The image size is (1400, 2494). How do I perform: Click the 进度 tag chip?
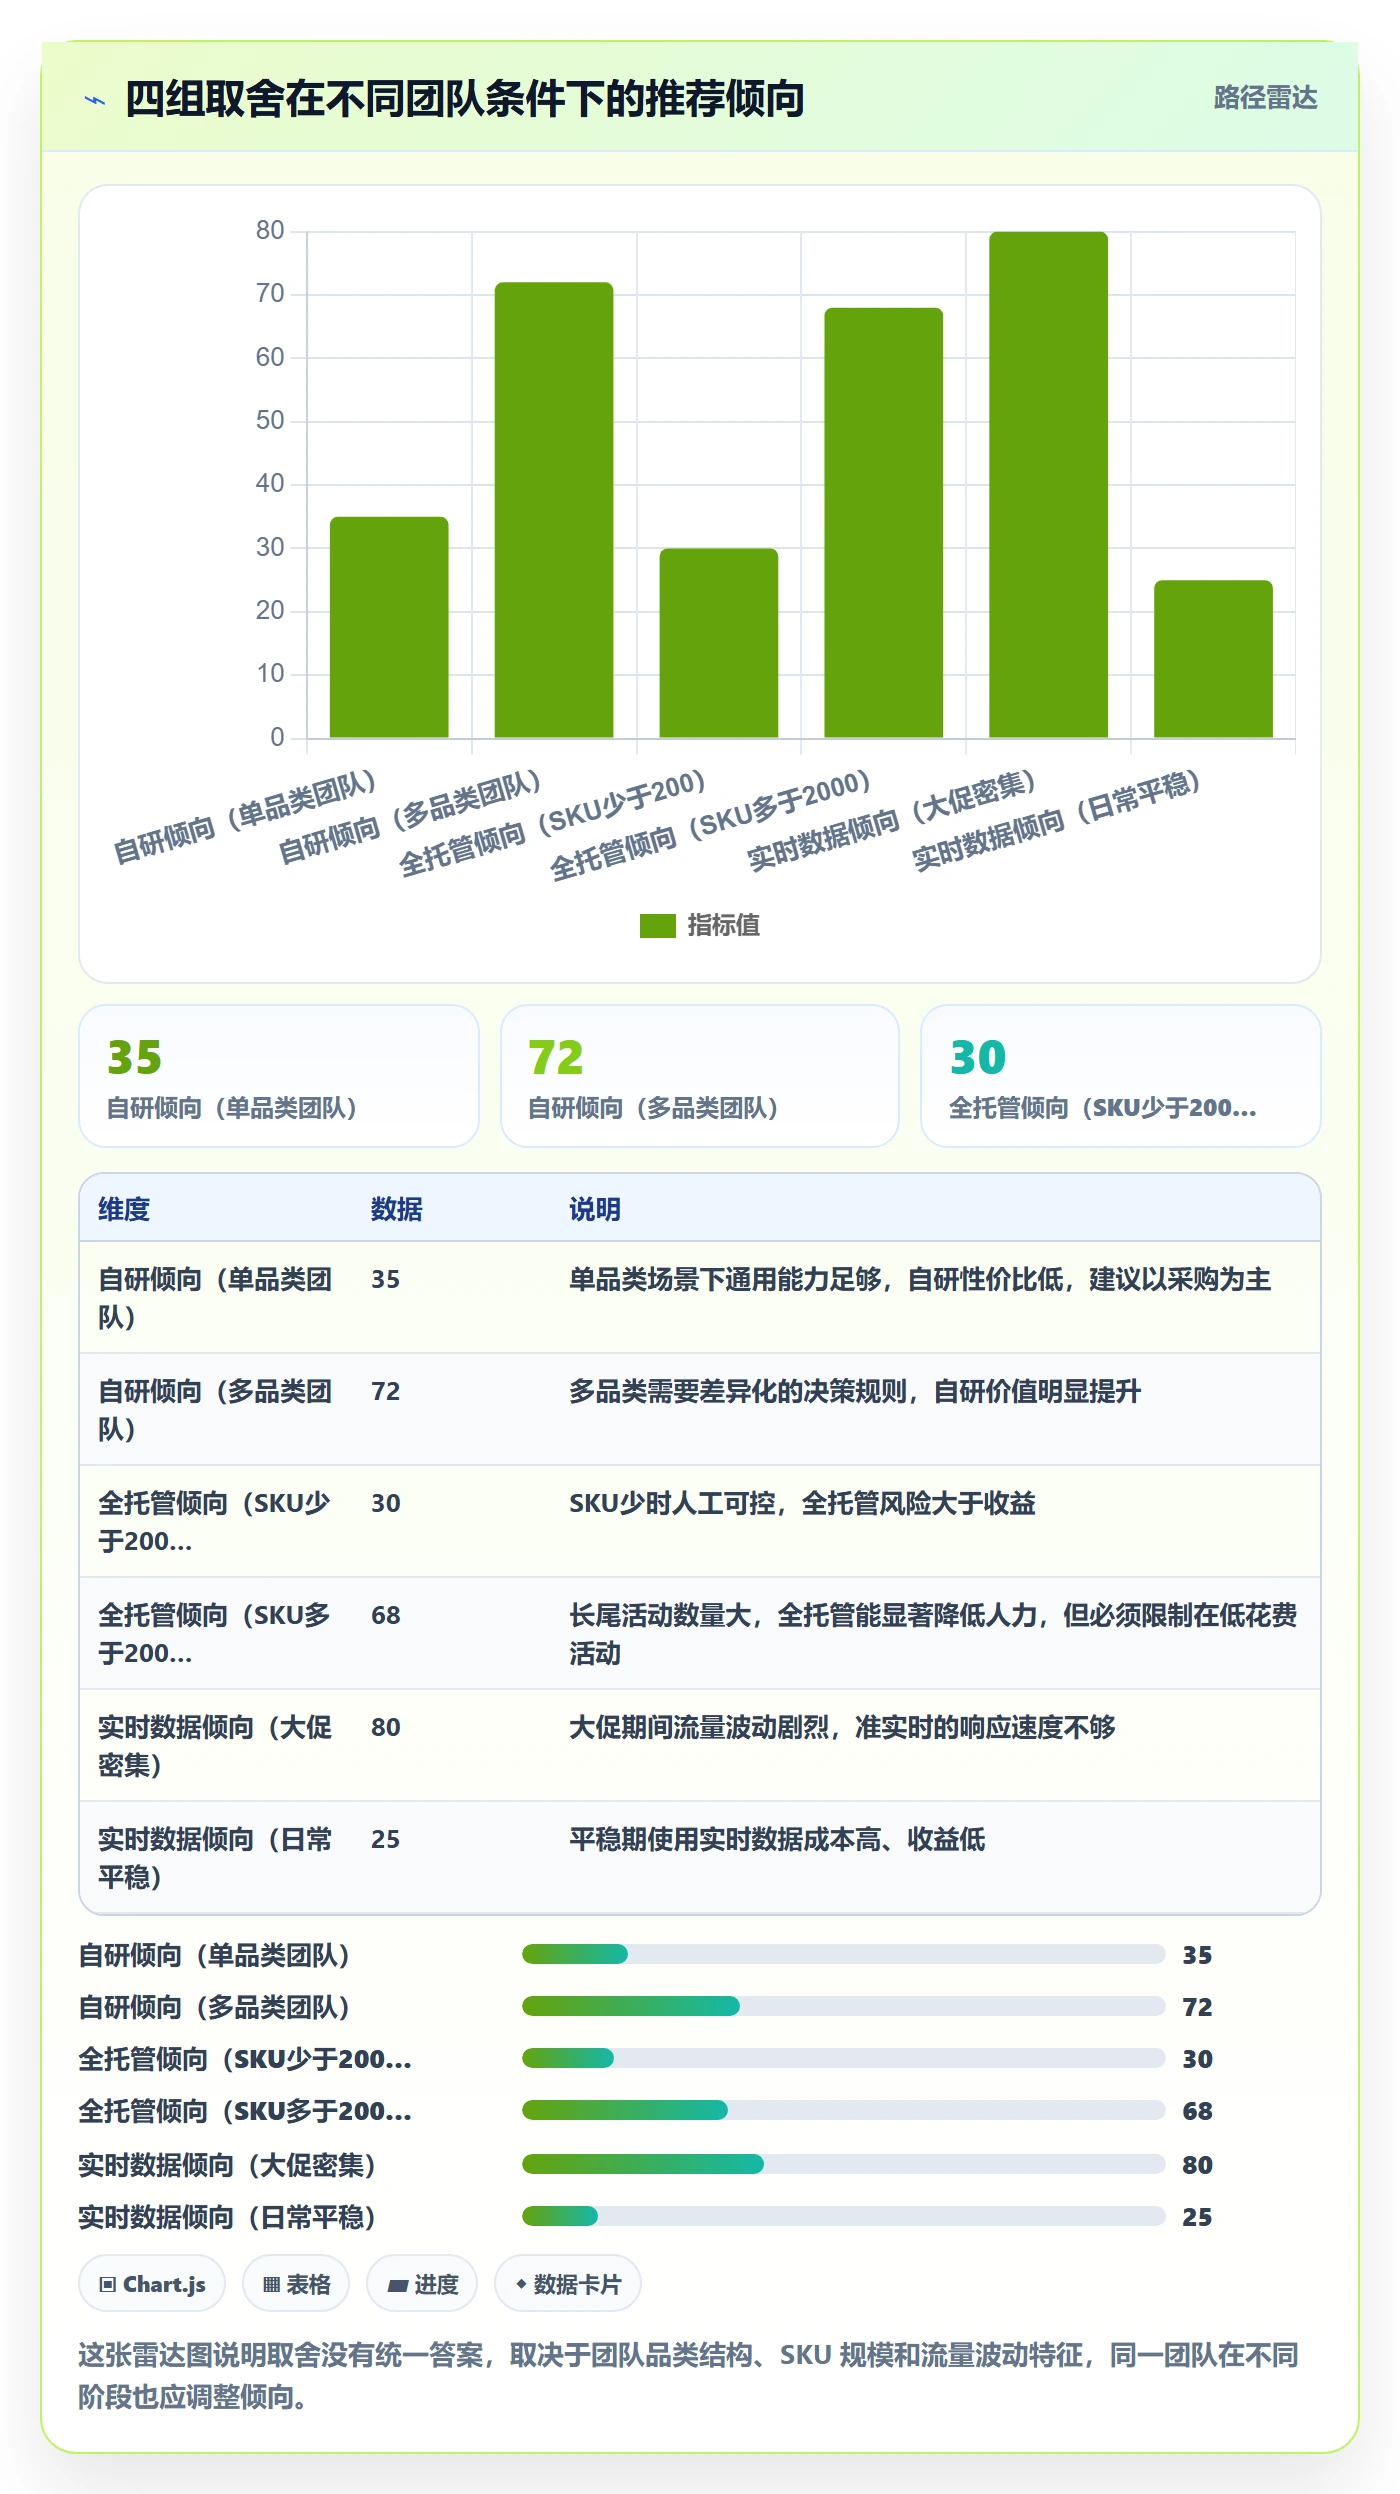pyautogui.click(x=422, y=2284)
